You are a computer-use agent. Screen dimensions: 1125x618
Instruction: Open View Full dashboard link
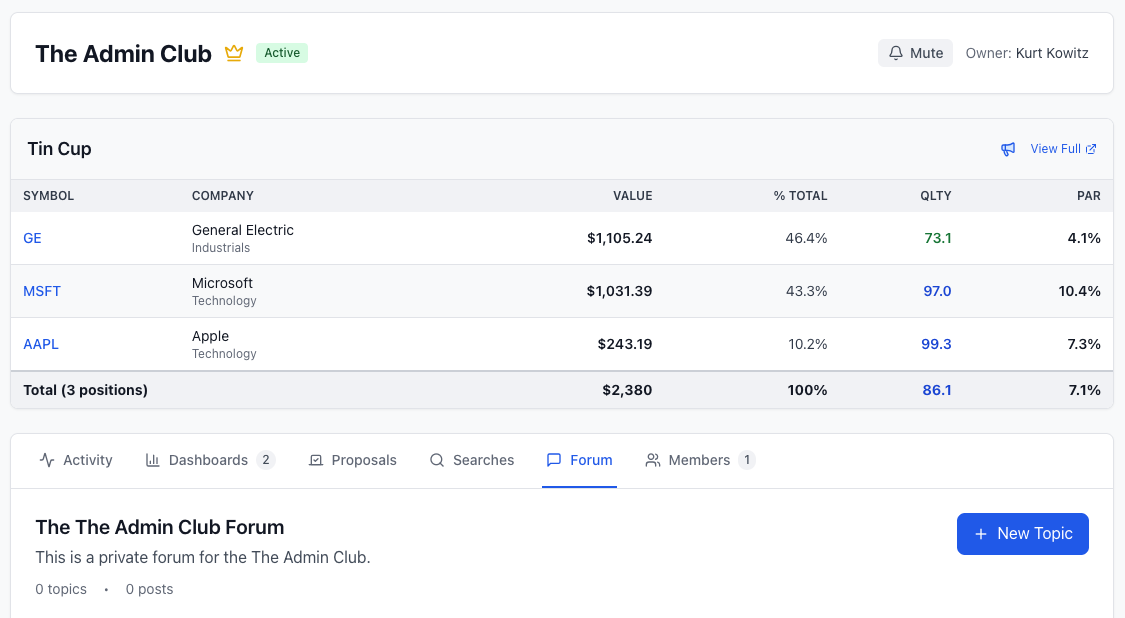click(x=1063, y=149)
